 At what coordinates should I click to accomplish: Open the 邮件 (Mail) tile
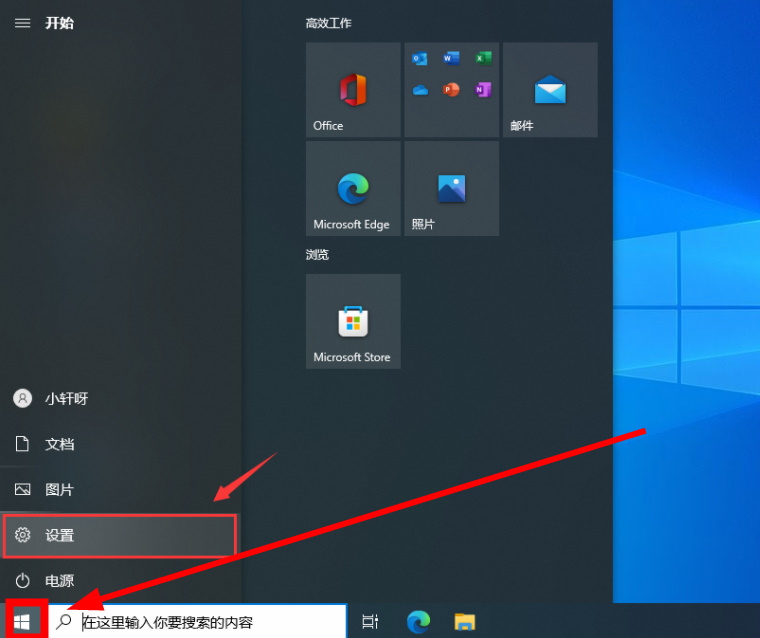550,90
